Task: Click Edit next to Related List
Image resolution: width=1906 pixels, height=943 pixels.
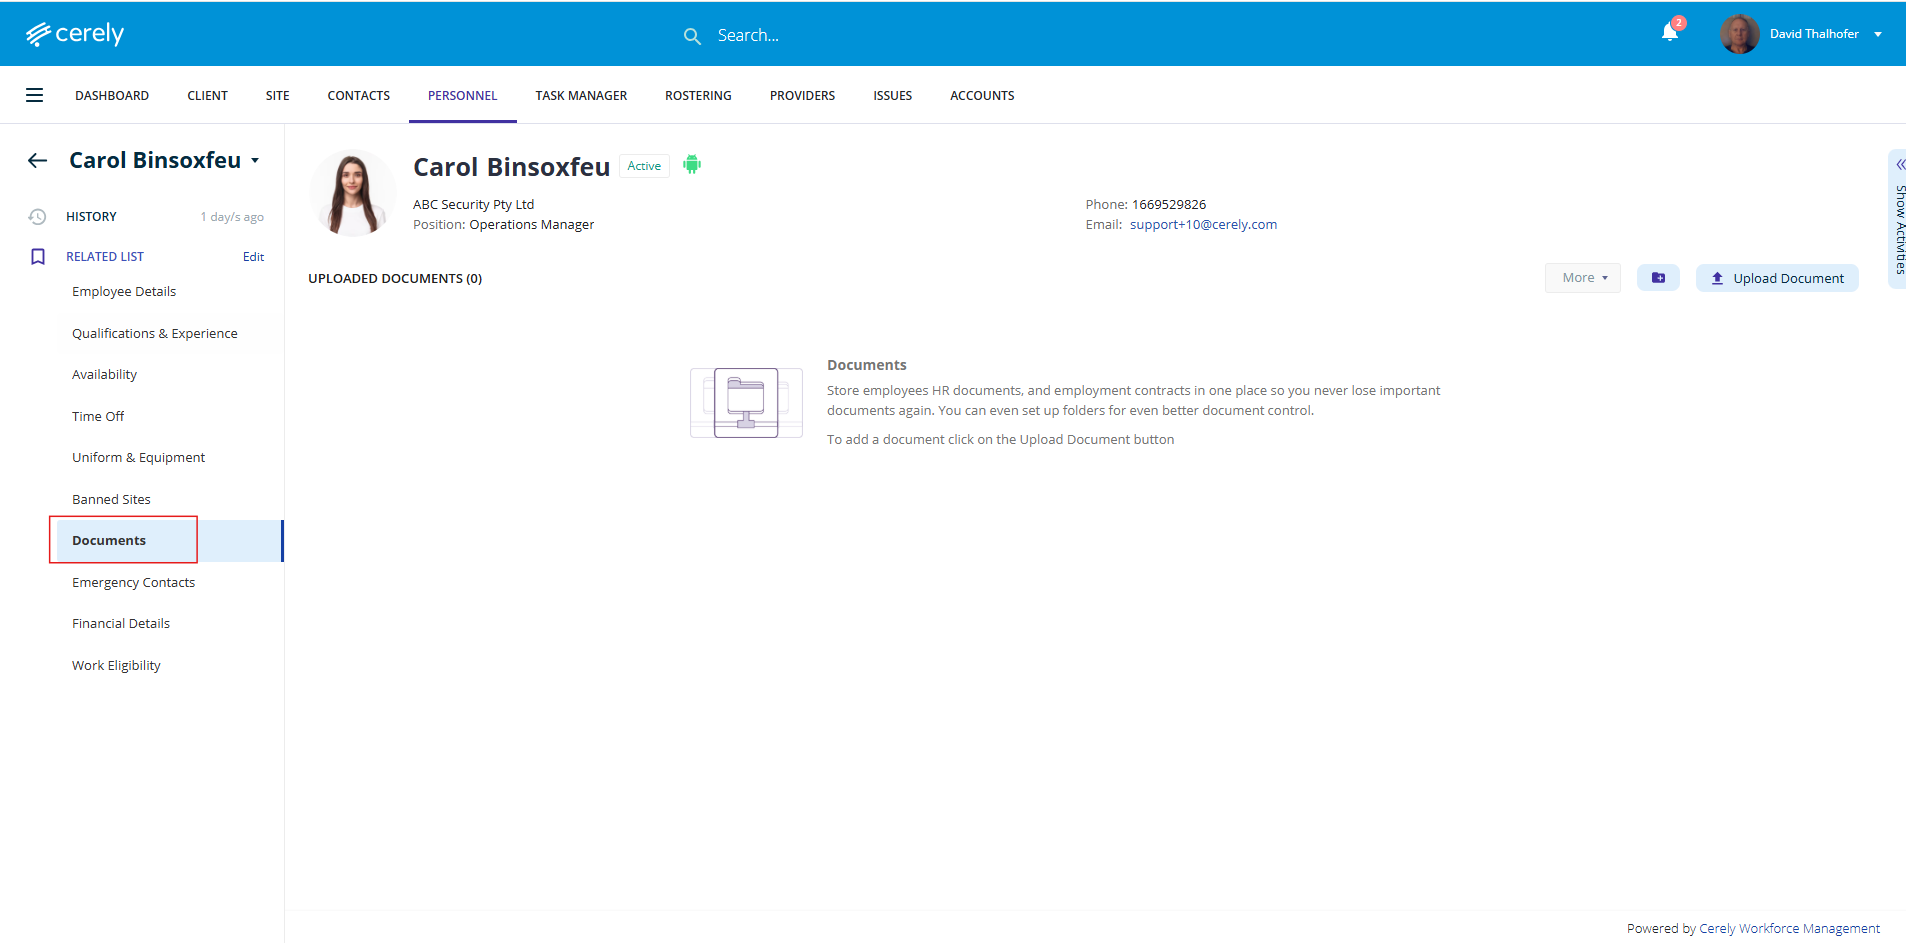Action: tap(253, 257)
